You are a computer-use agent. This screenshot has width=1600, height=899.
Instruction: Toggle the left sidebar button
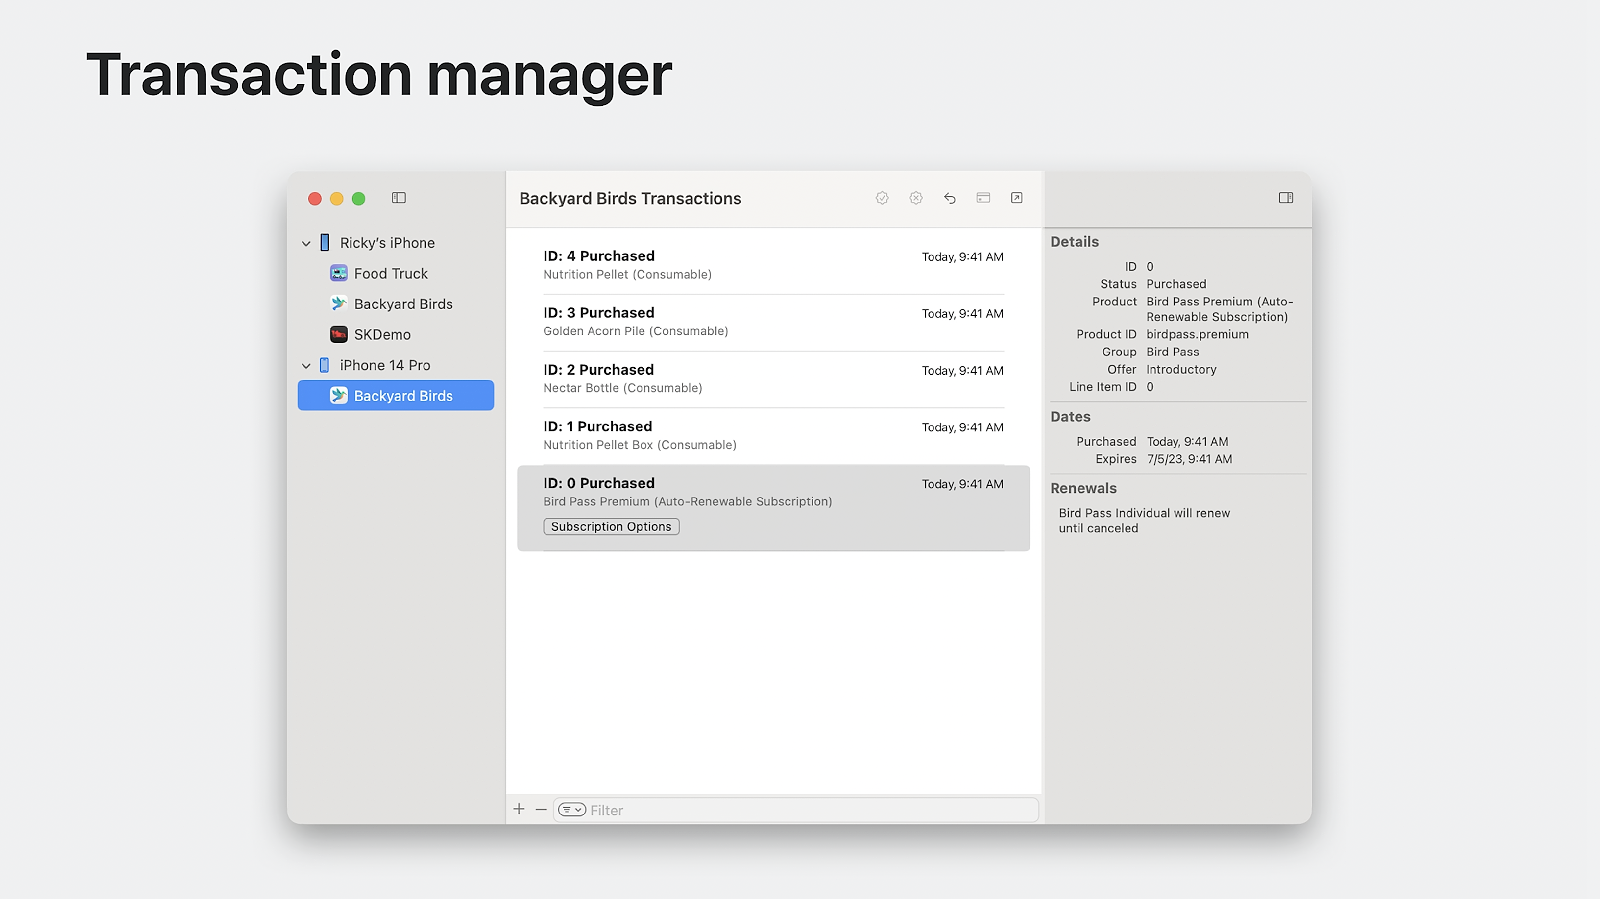pos(399,198)
